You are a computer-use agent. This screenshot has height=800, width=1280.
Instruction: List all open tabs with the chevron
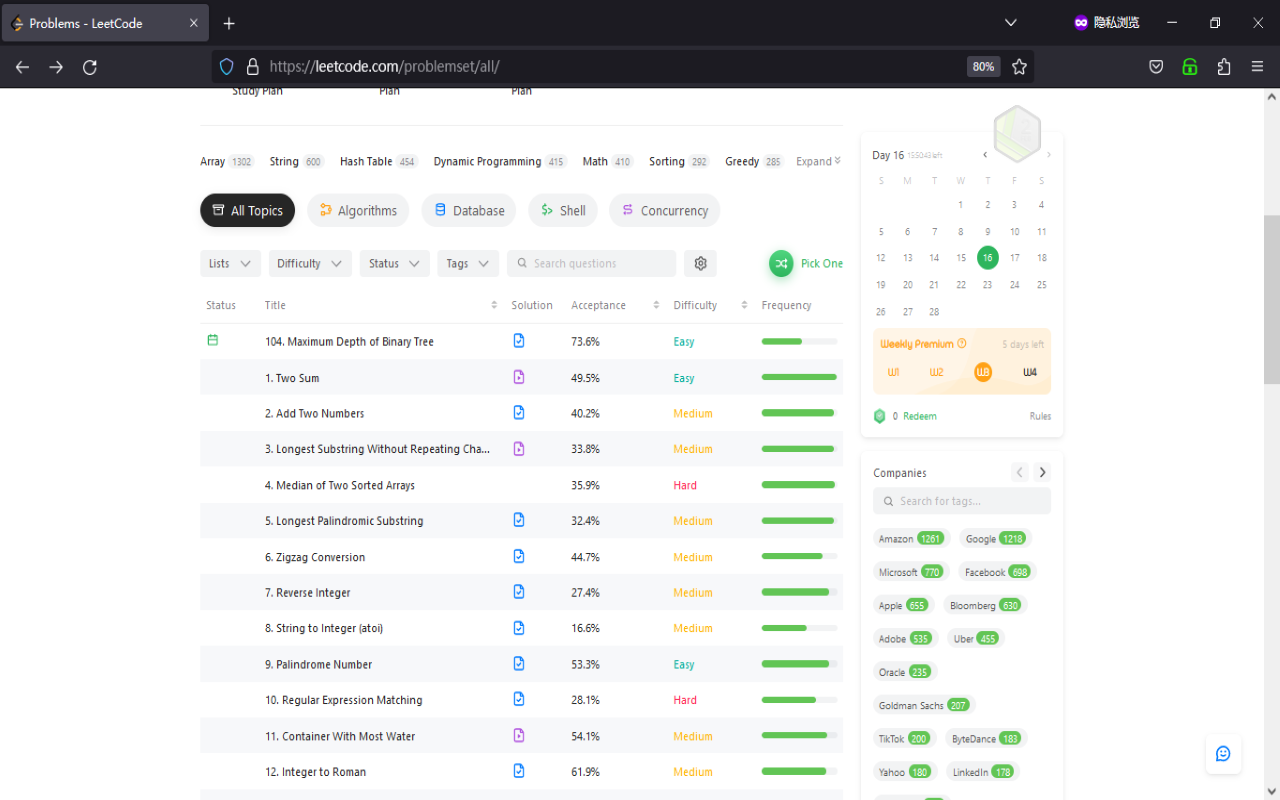(x=1011, y=23)
